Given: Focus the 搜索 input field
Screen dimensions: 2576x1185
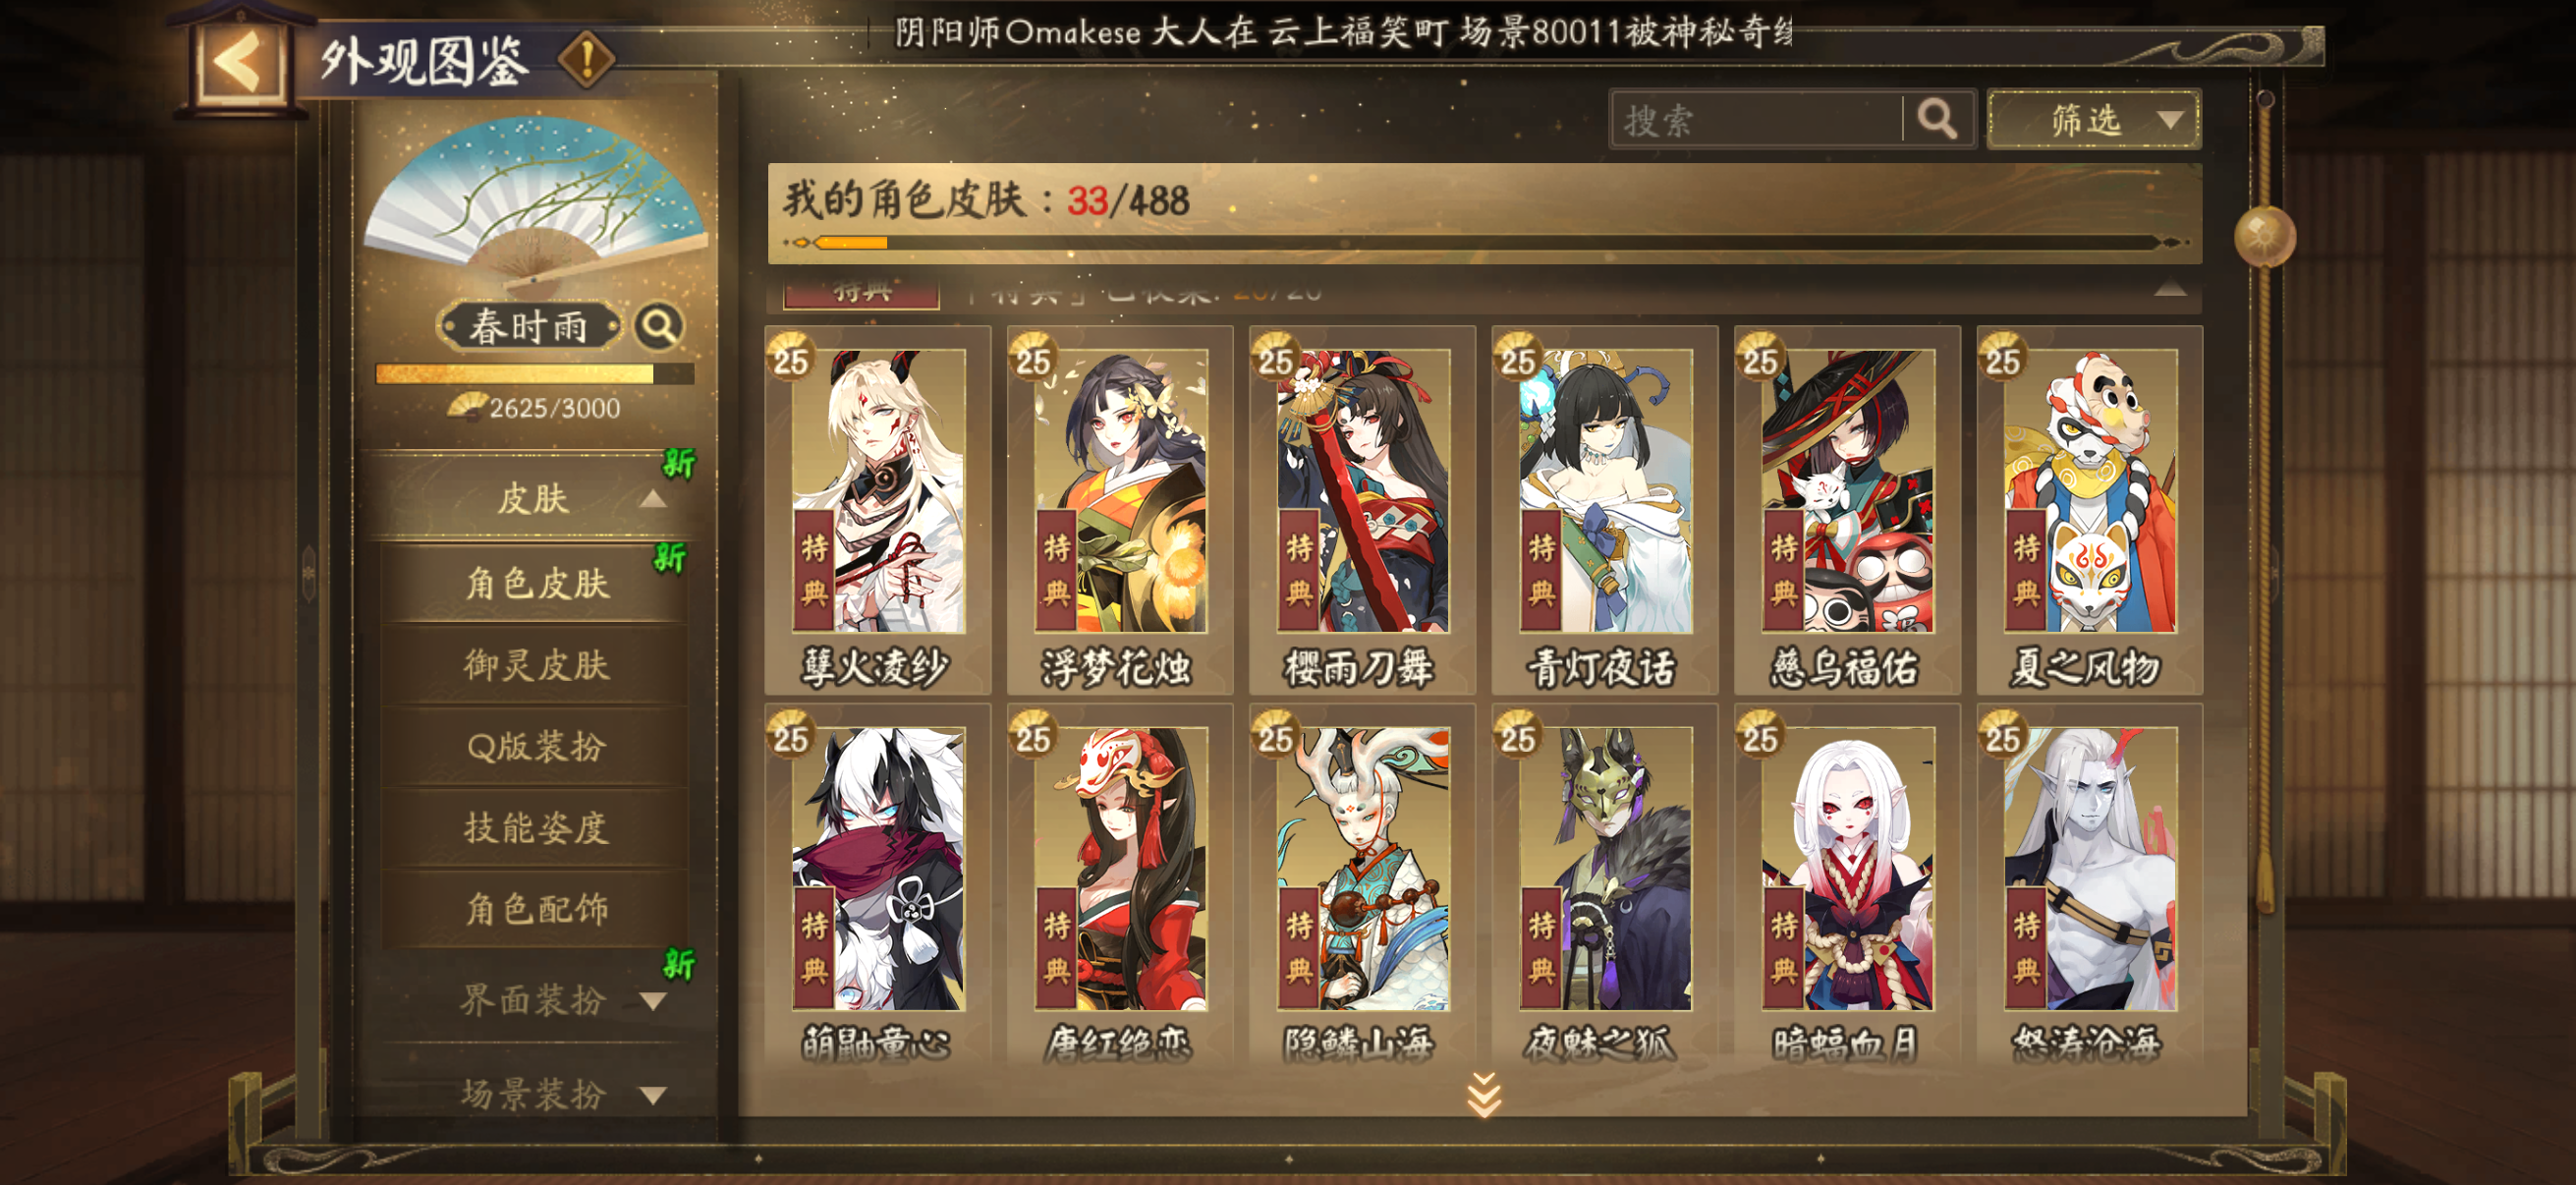Looking at the screenshot, I should [1757, 120].
